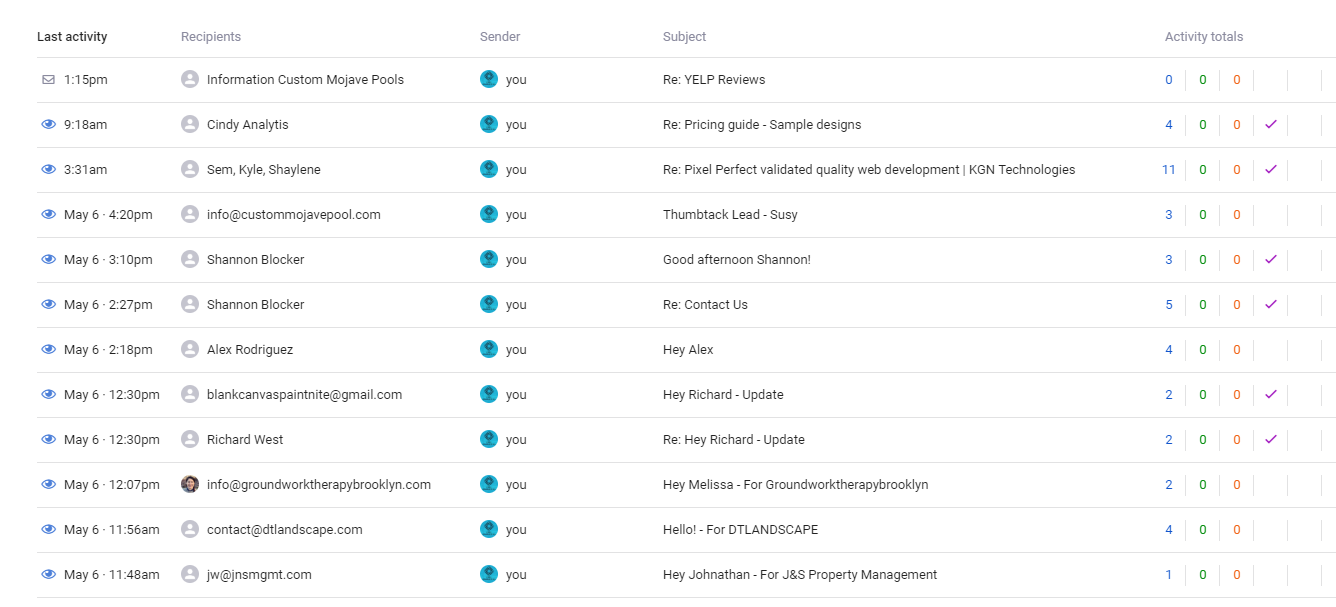Click the eye icon beside Cindy Analytis email
The height and width of the screenshot is (607, 1336).
click(x=48, y=125)
